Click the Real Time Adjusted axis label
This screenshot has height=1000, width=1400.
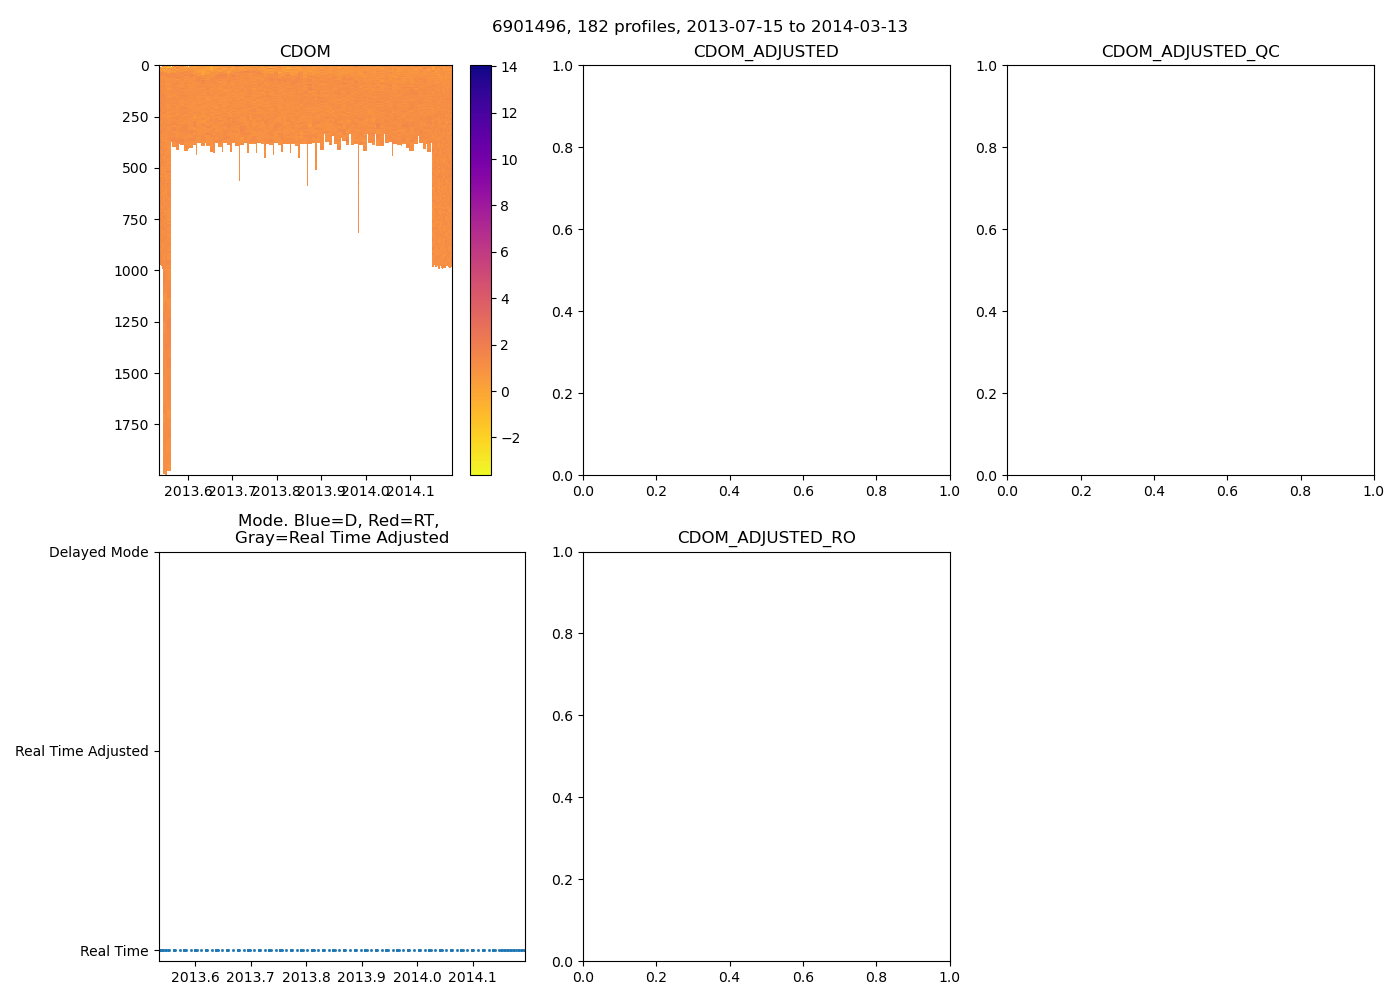tap(81, 752)
